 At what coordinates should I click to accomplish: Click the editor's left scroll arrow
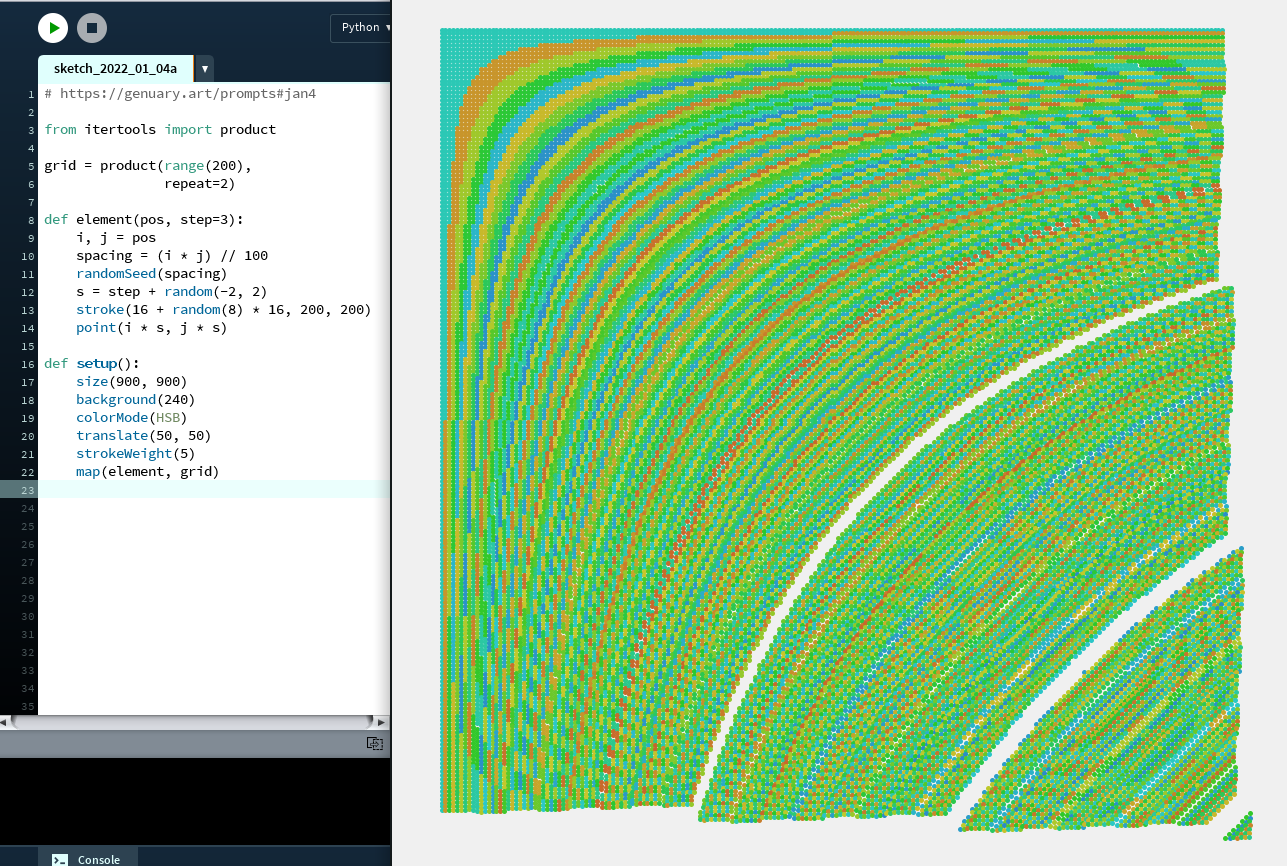click(6, 721)
